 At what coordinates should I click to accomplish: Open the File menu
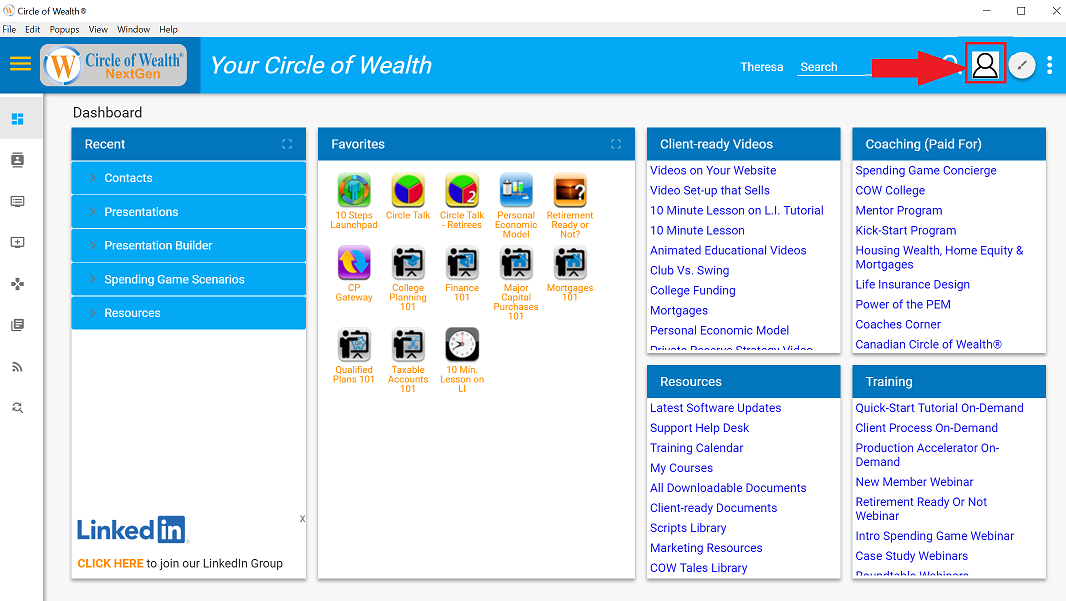(10, 29)
